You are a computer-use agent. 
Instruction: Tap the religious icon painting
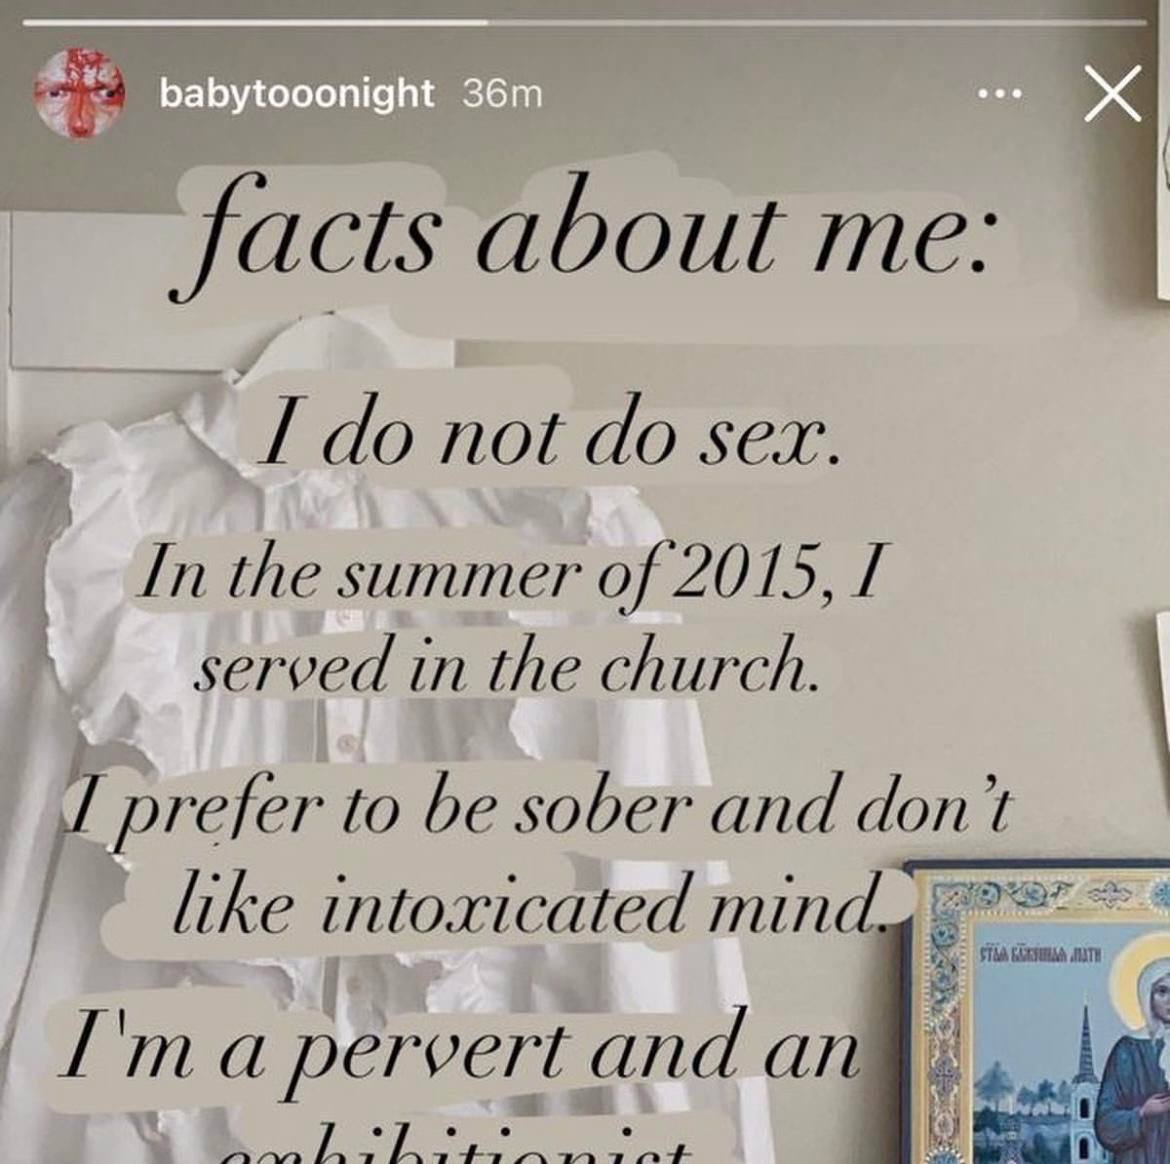(1036, 1012)
